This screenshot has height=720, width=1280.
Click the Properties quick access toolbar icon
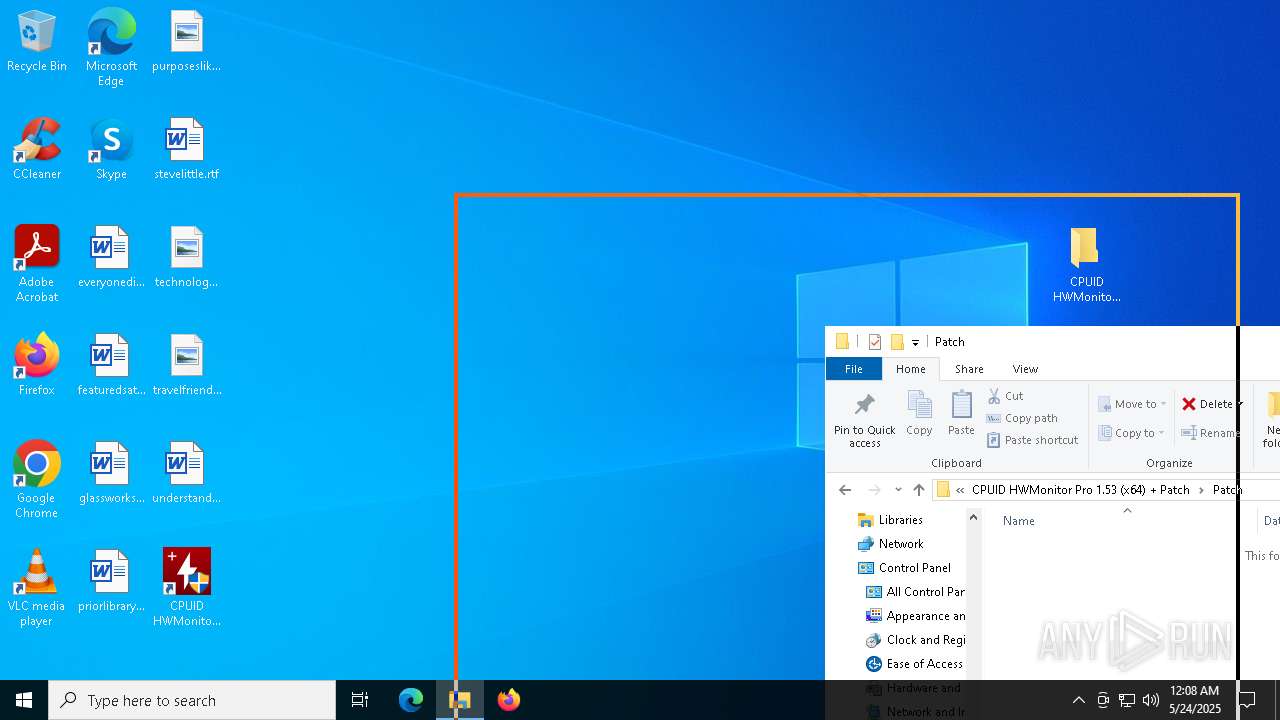(875, 342)
